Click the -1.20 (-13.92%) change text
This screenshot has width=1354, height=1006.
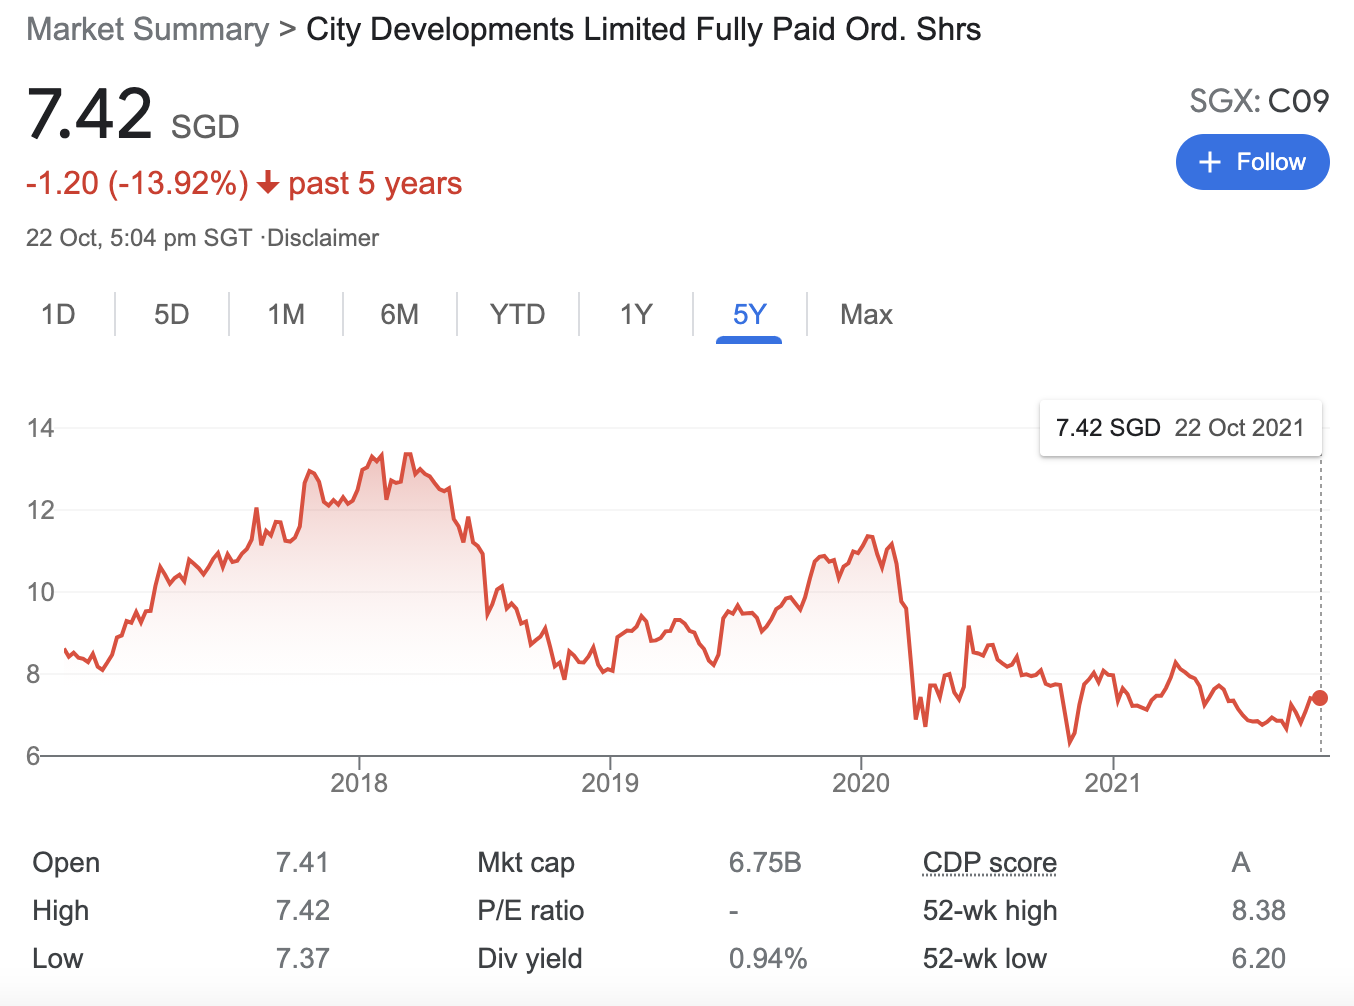point(137,183)
